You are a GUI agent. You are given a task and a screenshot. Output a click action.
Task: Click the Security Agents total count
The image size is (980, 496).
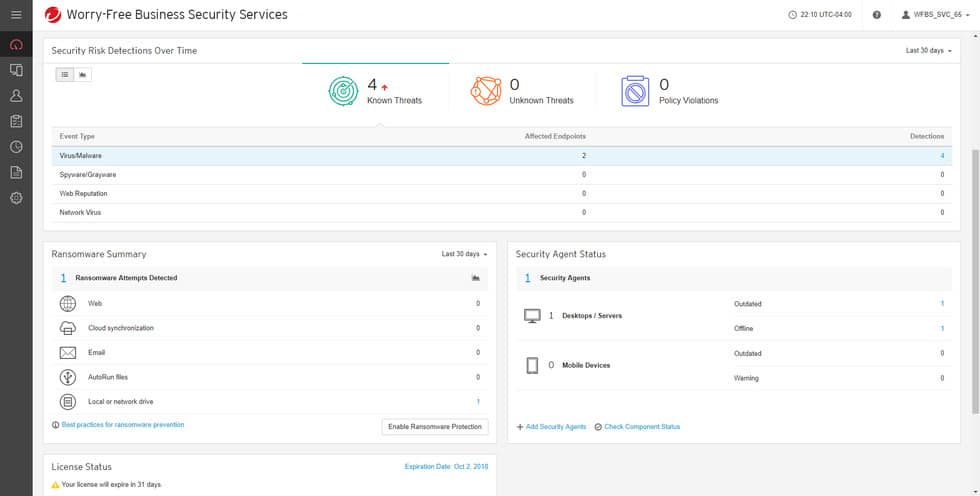click(528, 278)
